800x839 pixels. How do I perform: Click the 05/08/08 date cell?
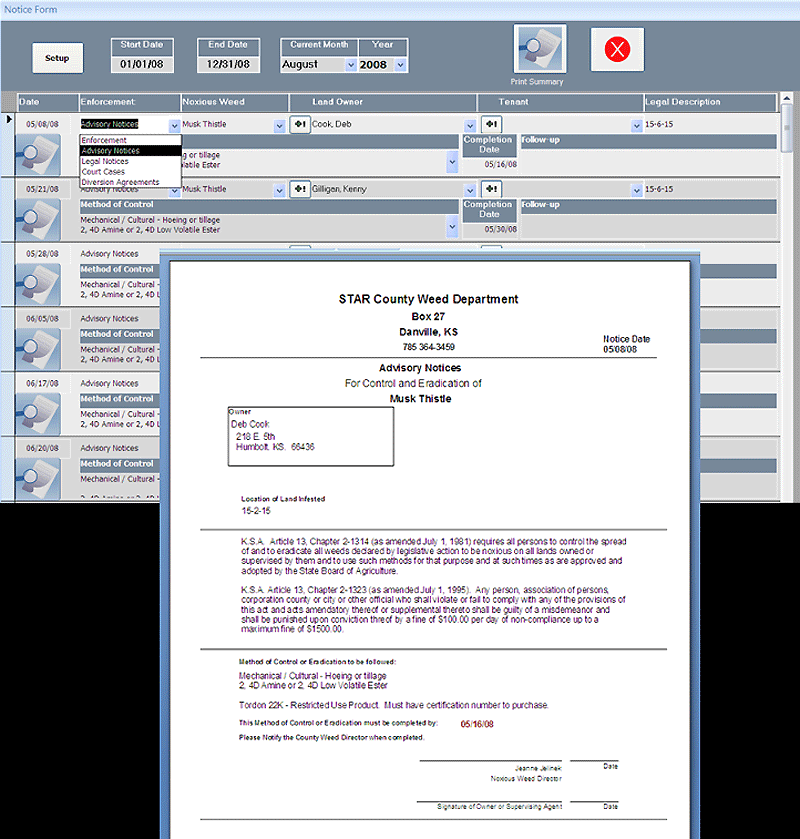(x=42, y=124)
